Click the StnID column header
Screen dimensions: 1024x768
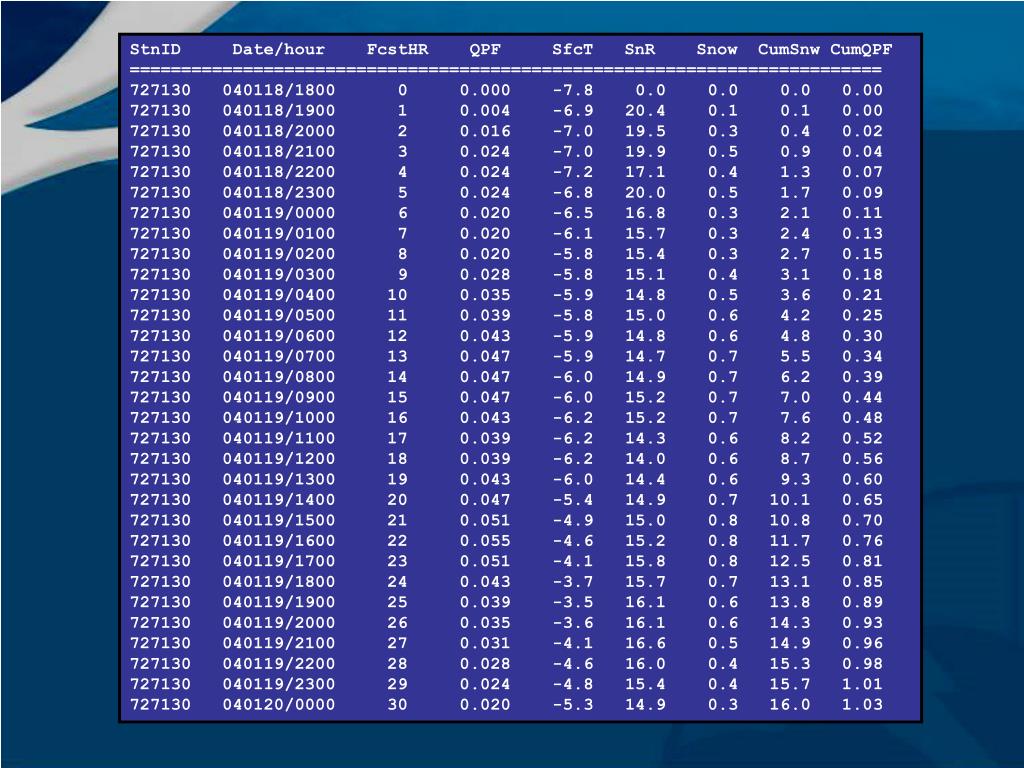(155, 49)
